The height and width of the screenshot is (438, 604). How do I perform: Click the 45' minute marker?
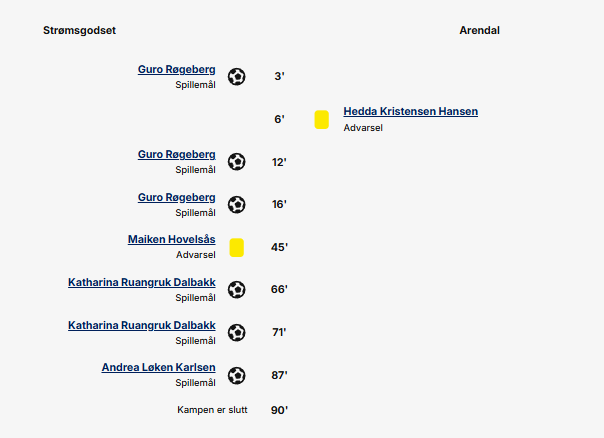pyautogui.click(x=279, y=247)
